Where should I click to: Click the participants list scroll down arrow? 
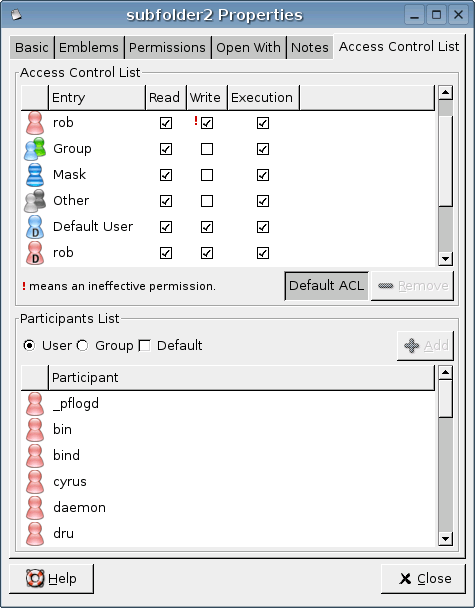pyautogui.click(x=445, y=539)
